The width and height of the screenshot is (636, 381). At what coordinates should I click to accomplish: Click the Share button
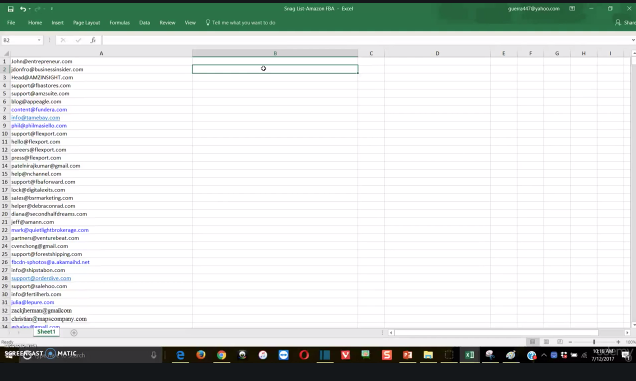pos(625,23)
